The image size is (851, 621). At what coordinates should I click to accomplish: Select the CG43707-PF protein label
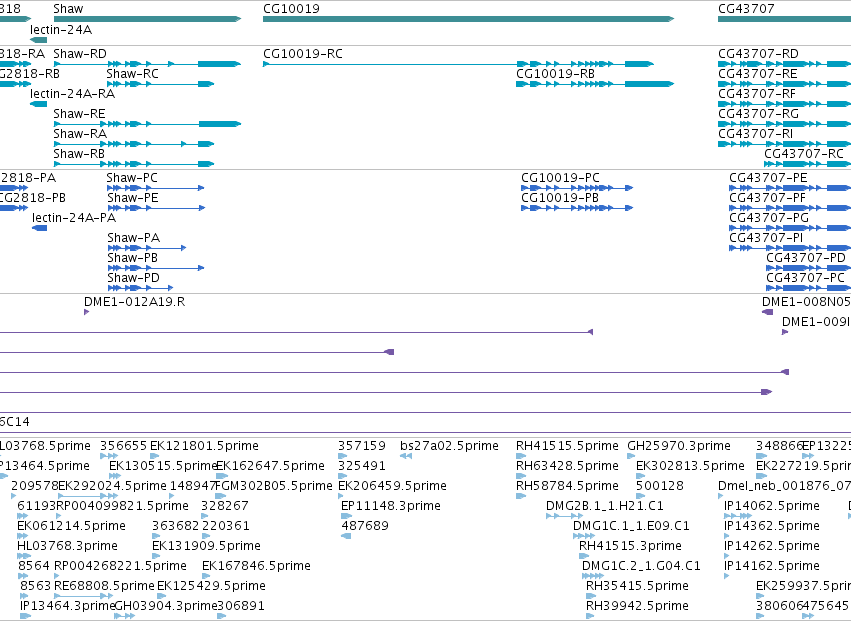click(767, 198)
